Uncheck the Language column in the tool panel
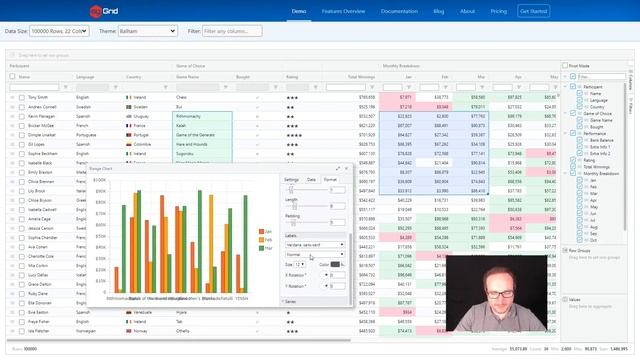Screen dimensions: 640x360 (579, 100)
